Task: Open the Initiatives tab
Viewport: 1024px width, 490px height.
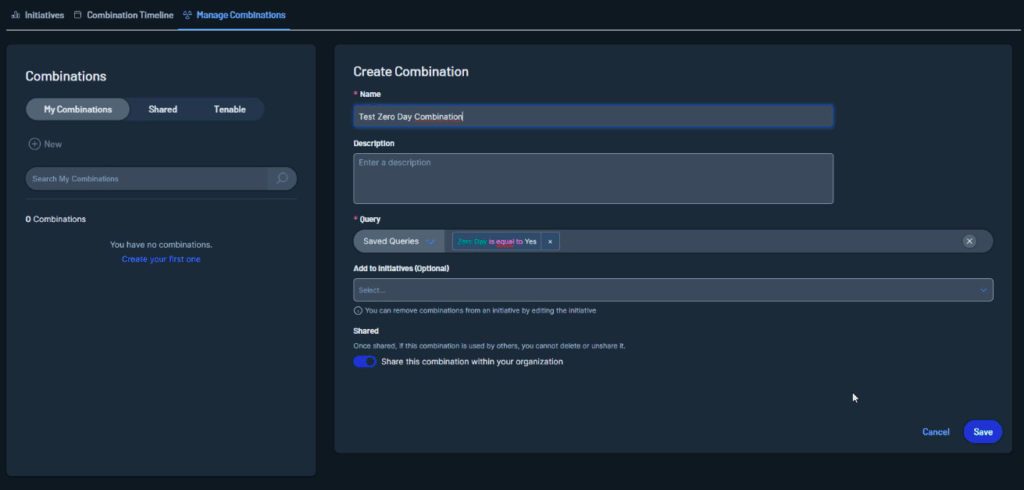Action: coord(43,15)
